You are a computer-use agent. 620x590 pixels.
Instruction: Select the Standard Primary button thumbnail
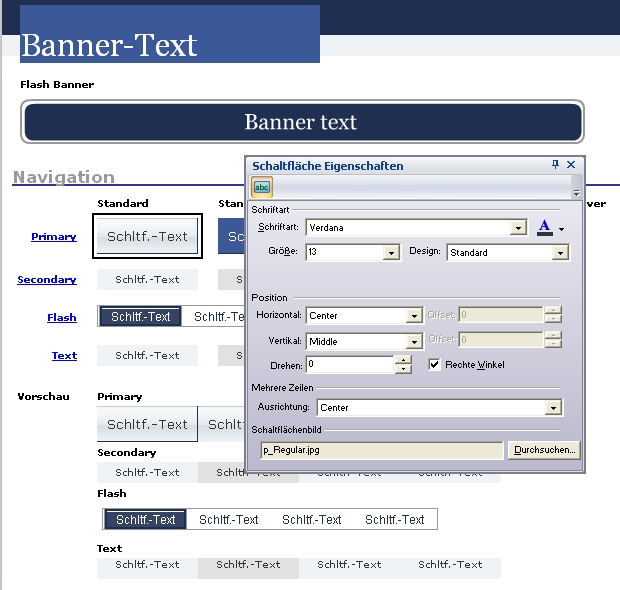point(147,237)
